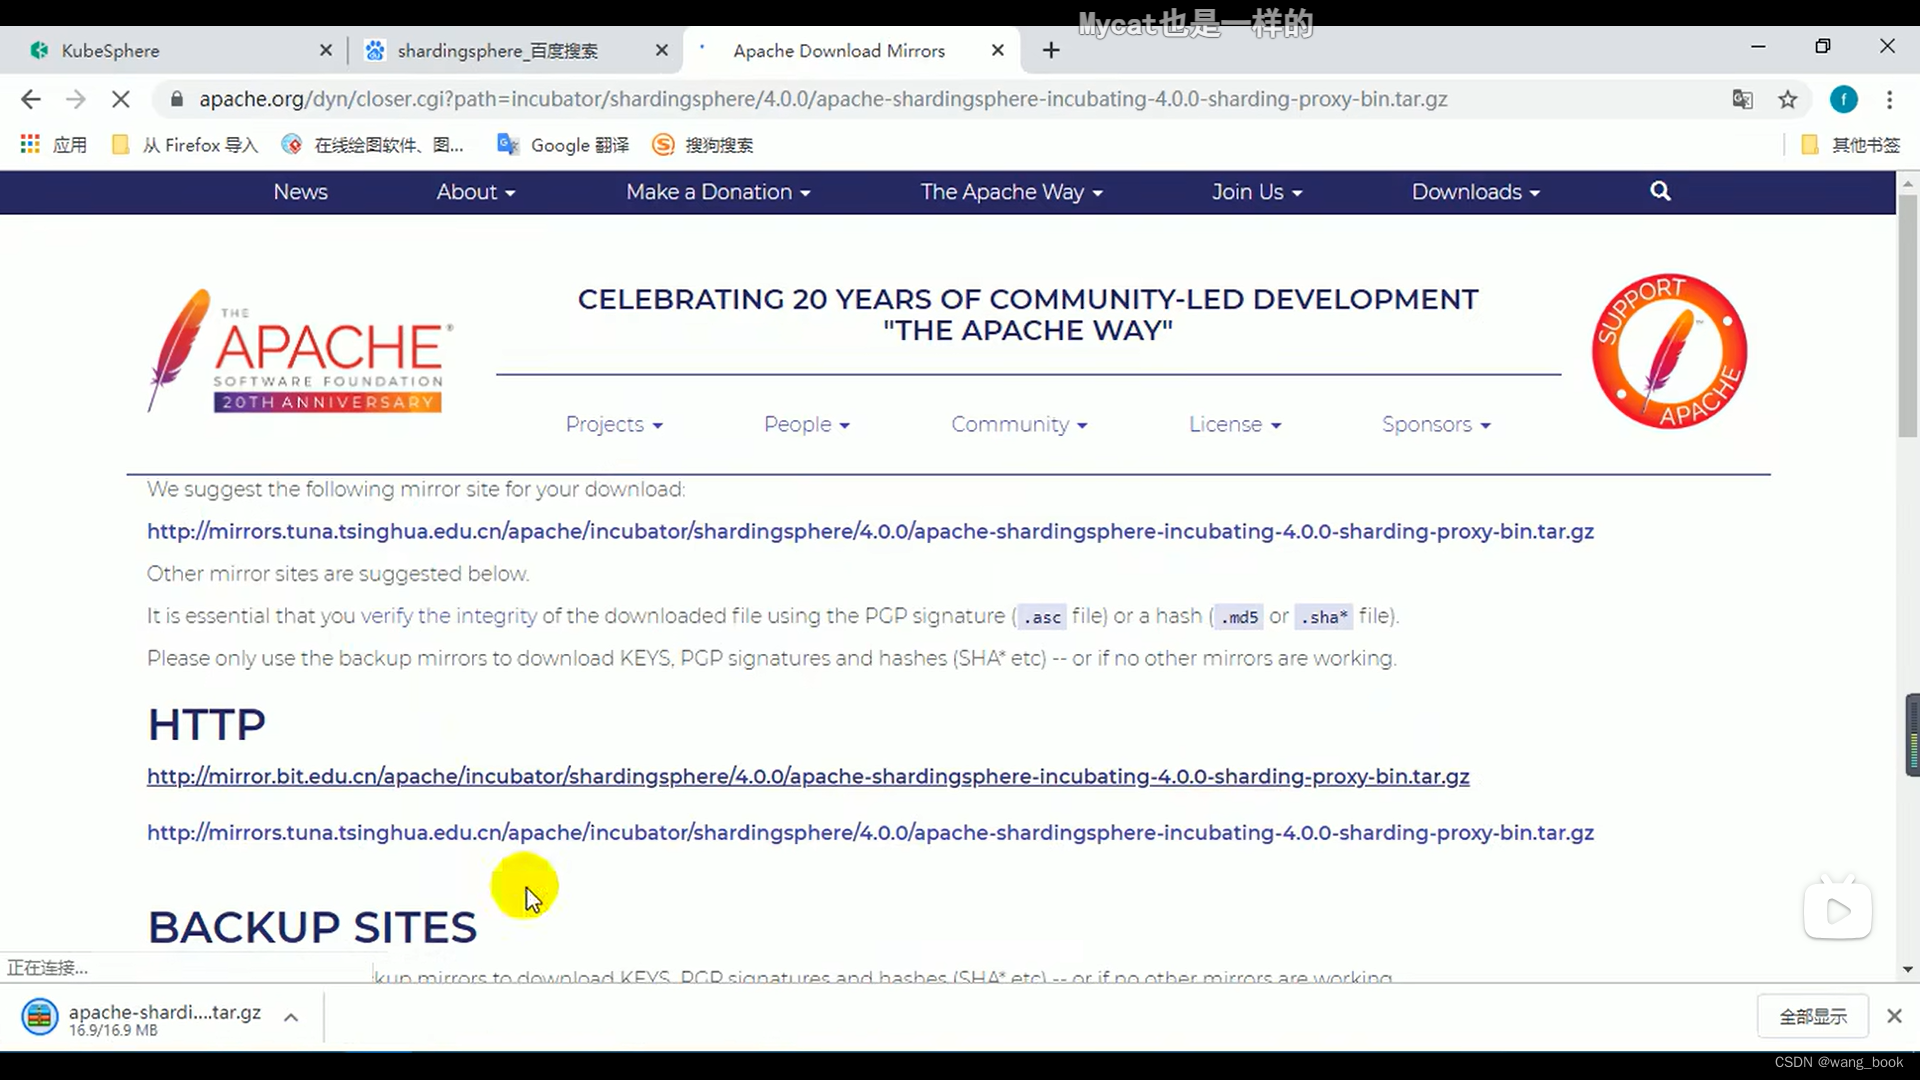Open a new tab with plus button

(x=1051, y=50)
